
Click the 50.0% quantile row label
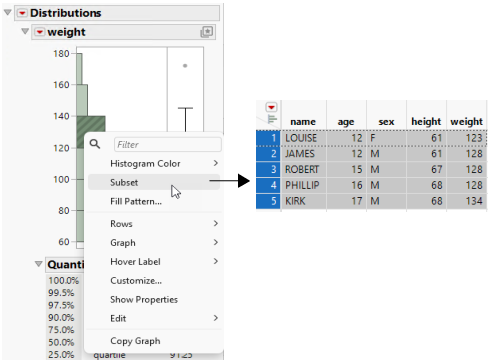point(61,342)
